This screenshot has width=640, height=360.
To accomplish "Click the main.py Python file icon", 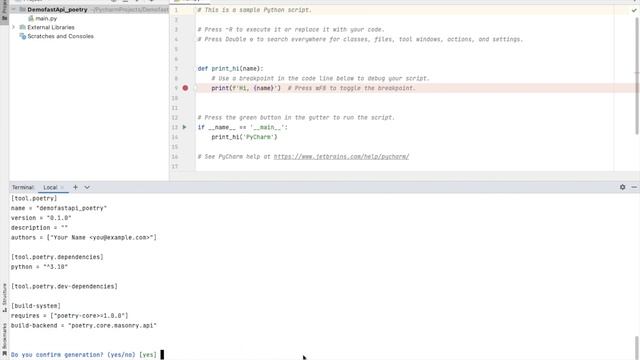I will tap(31, 18).
